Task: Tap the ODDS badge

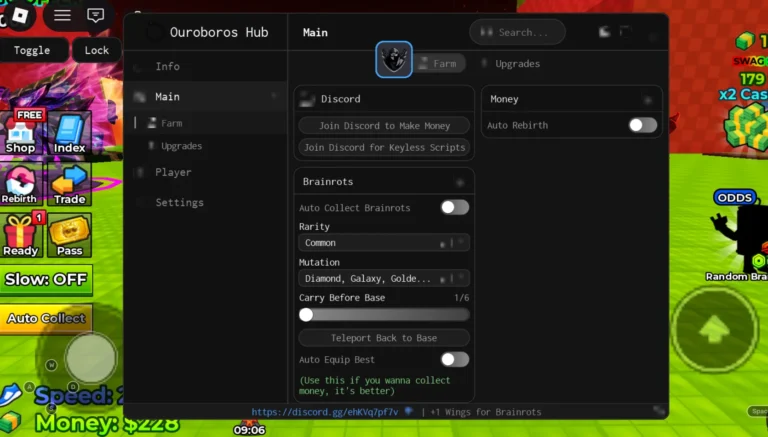Action: tap(735, 197)
